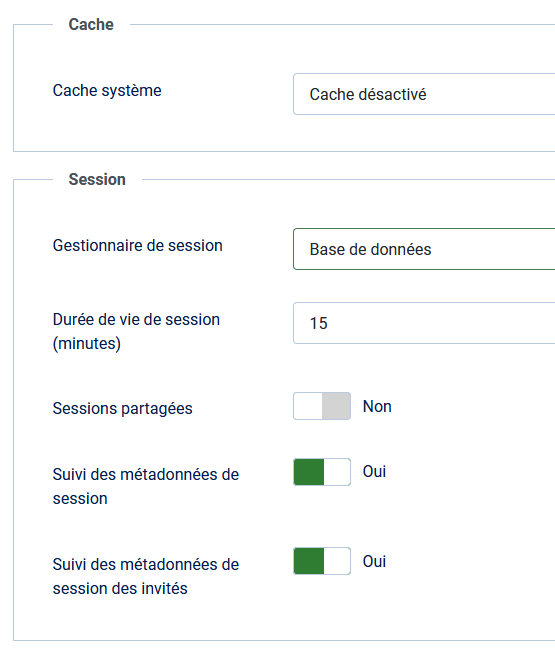The width and height of the screenshot is (555, 661).
Task: Click the Non label for shared sessions
Action: click(x=377, y=406)
